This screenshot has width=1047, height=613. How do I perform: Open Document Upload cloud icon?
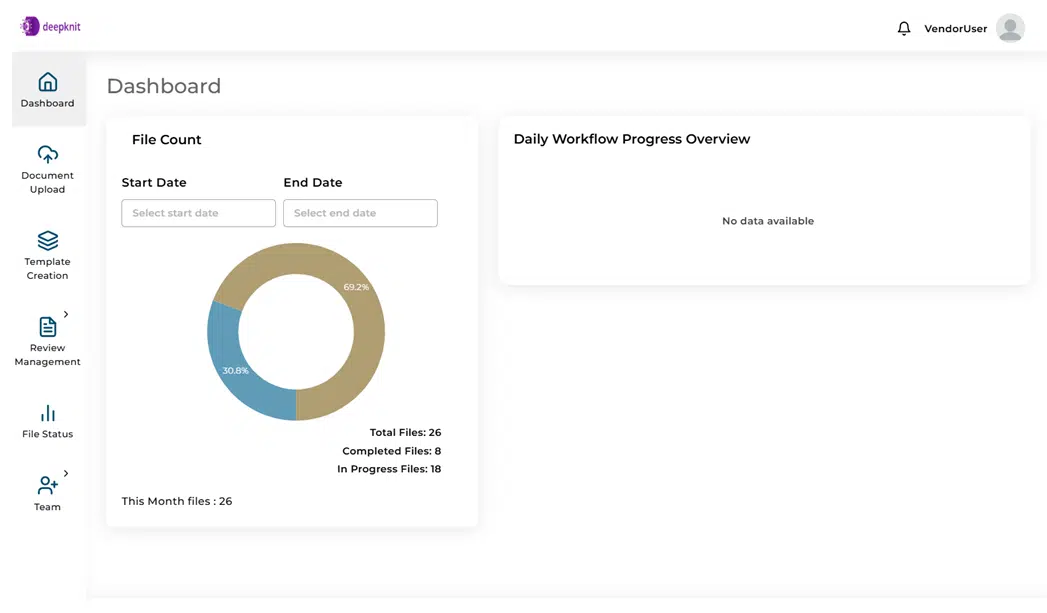47,154
